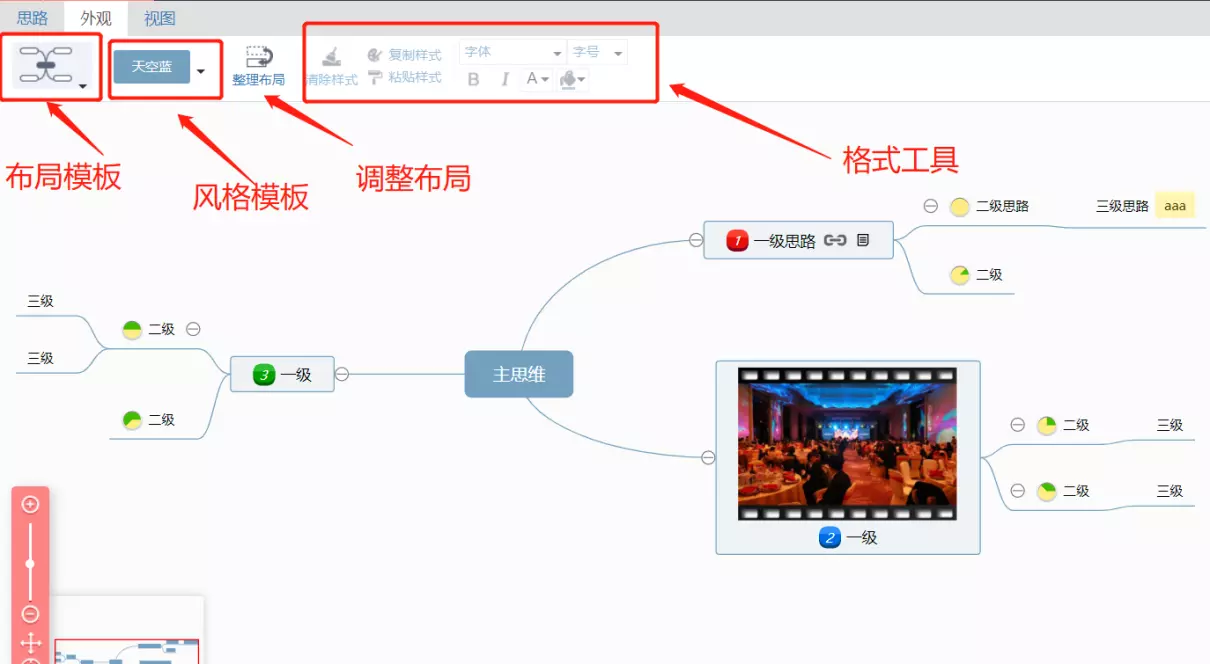The width and height of the screenshot is (1210, 664).
Task: Click the zoom in plus icon
Action: (30, 504)
